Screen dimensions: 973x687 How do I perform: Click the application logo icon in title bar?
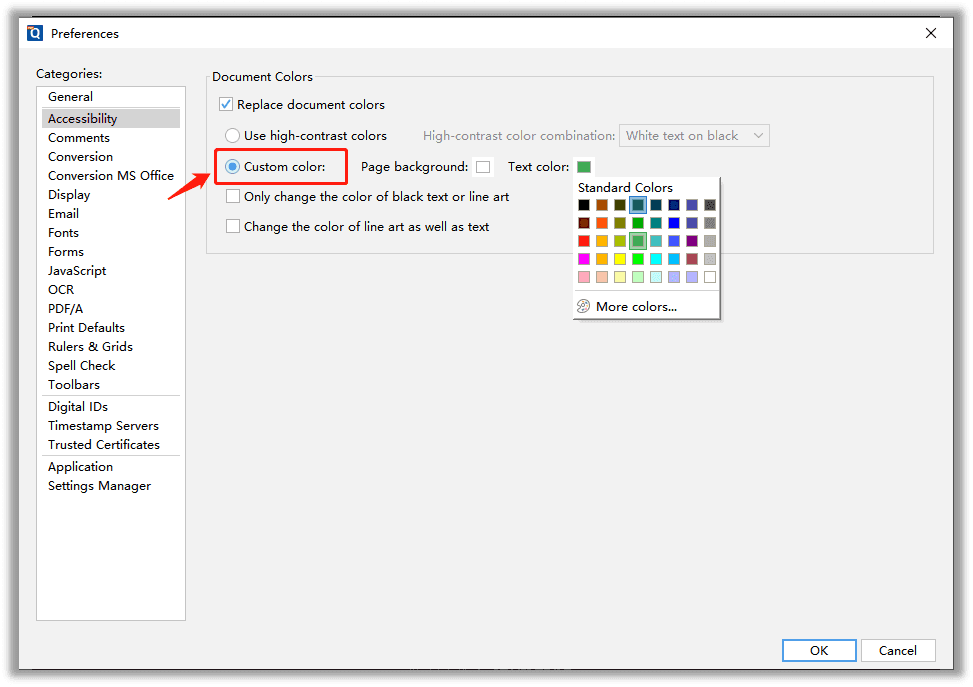[x=35, y=33]
